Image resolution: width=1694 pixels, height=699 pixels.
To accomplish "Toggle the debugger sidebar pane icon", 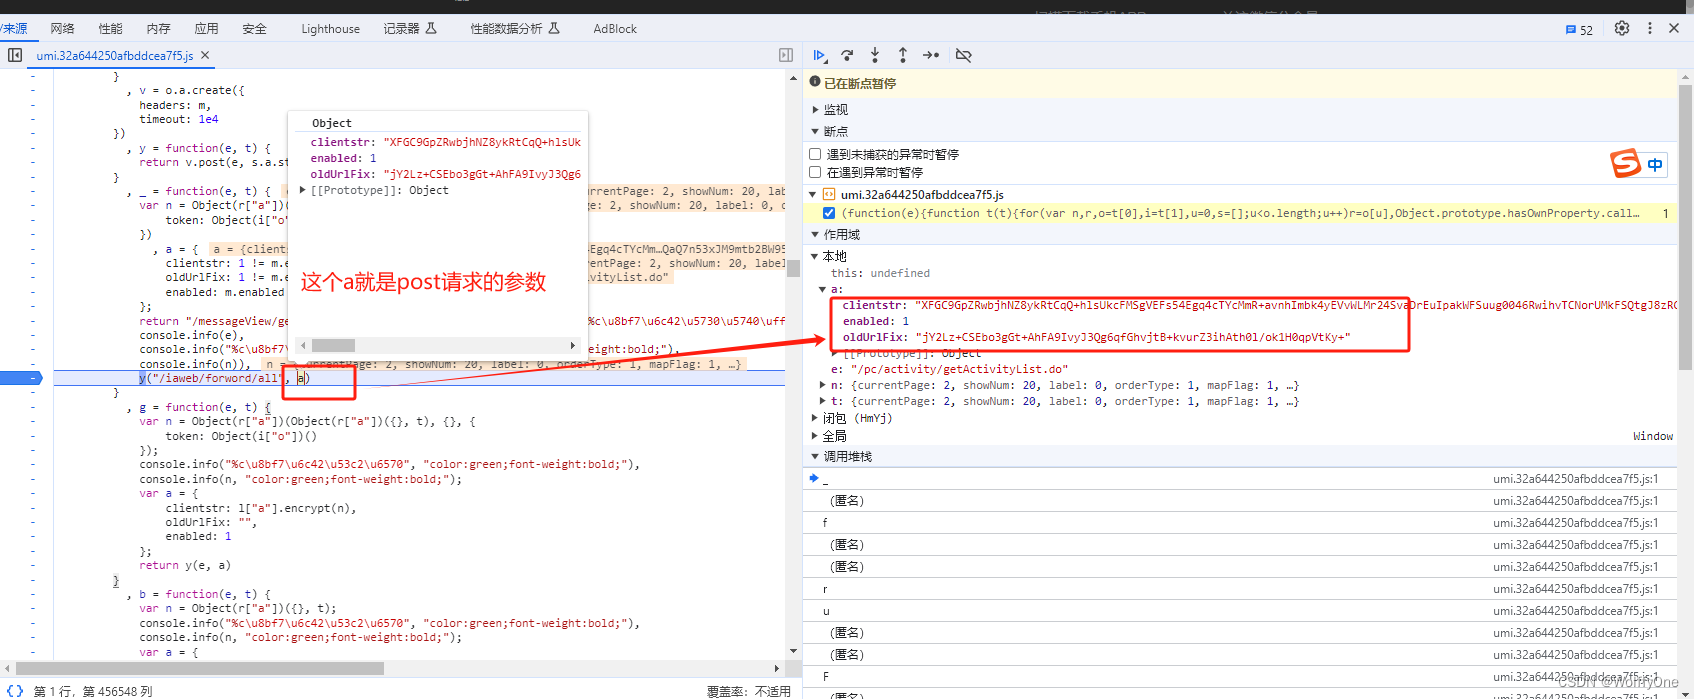I will pos(786,55).
